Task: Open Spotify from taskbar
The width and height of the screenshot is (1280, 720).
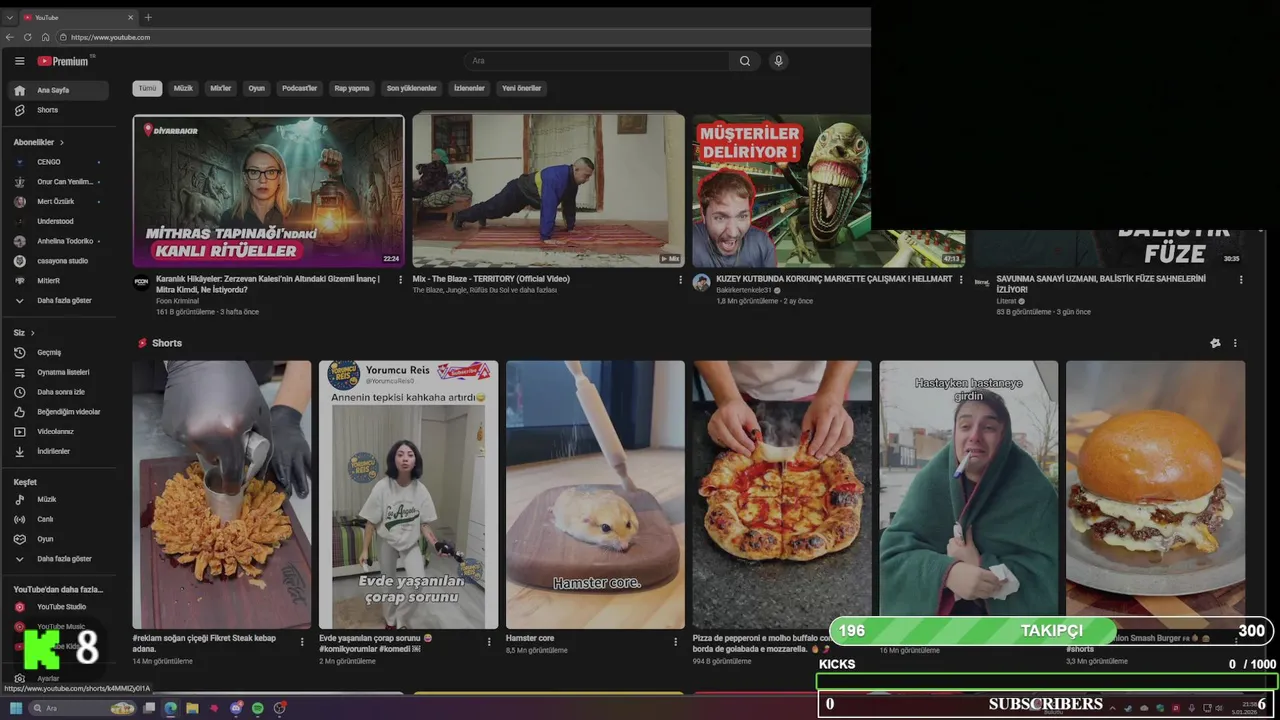Action: click(258, 708)
